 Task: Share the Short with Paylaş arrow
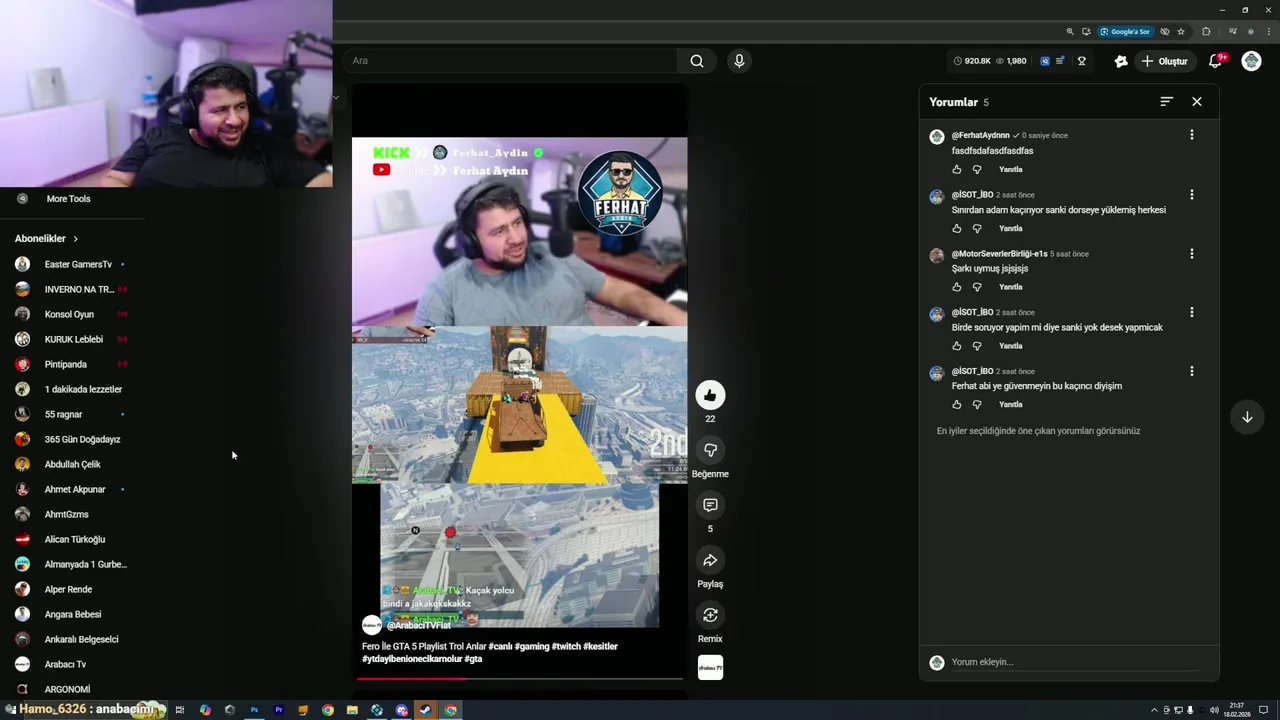tap(710, 560)
